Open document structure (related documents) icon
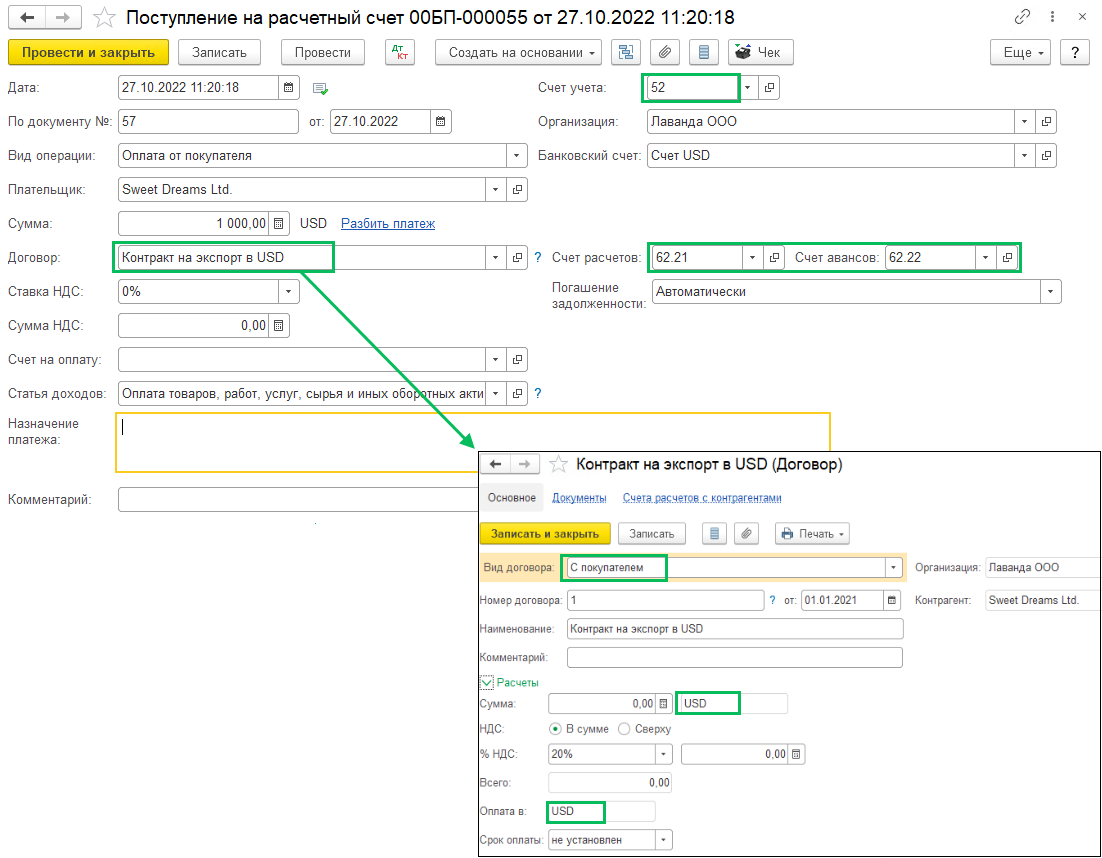 [x=625, y=52]
